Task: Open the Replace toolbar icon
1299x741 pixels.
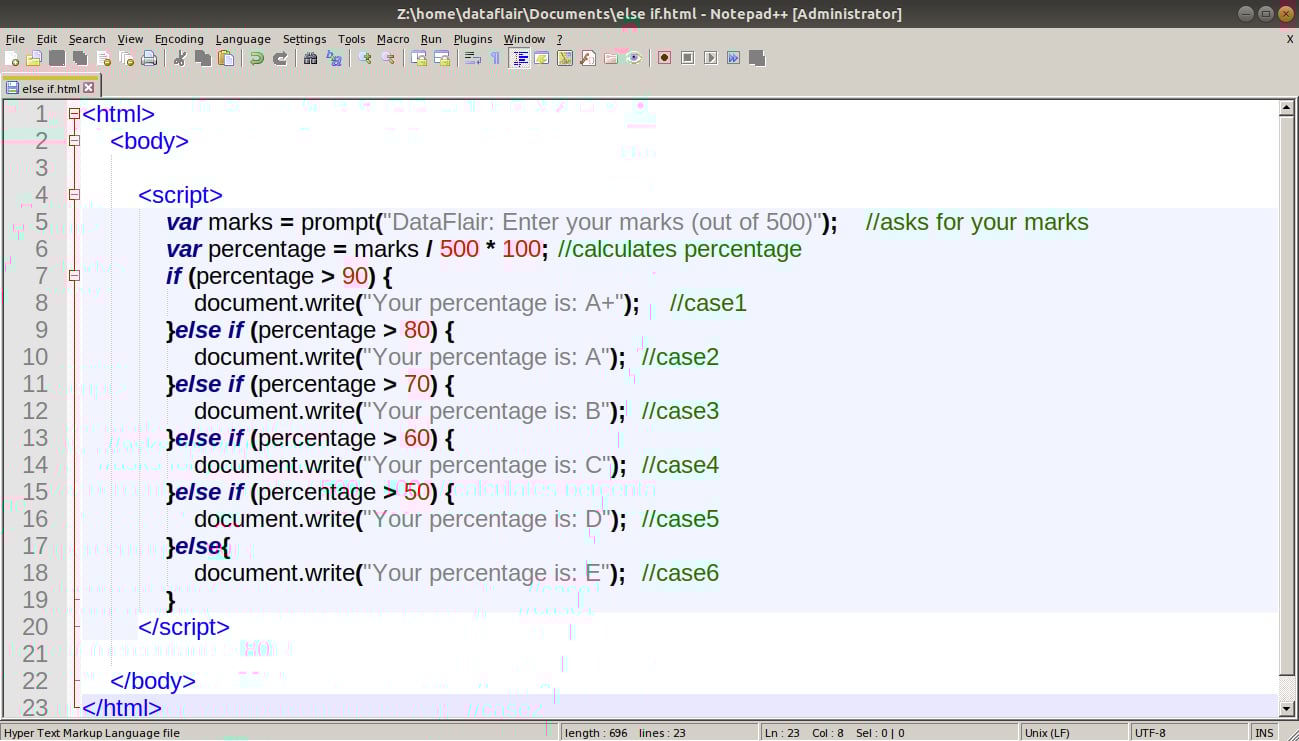Action: 334,58
